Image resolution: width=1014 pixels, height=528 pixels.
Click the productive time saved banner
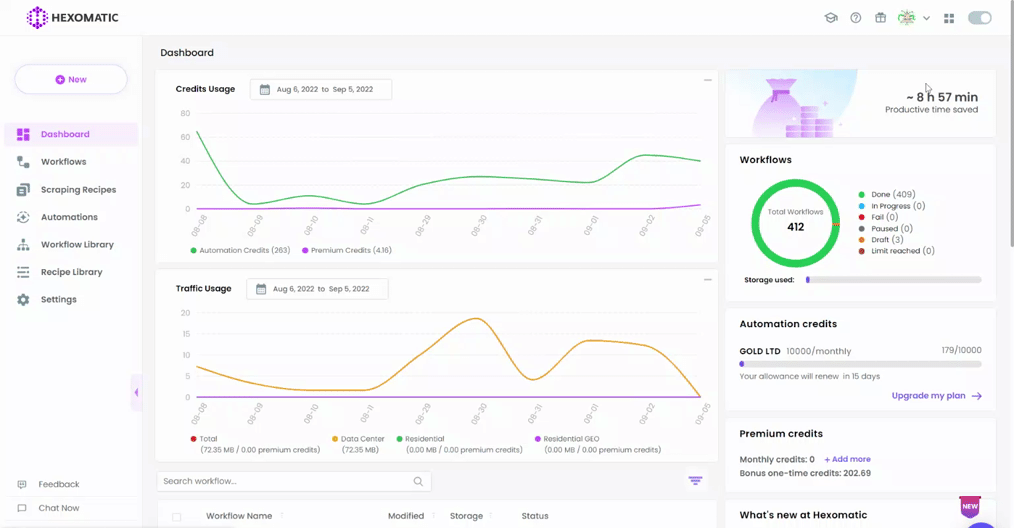point(860,103)
